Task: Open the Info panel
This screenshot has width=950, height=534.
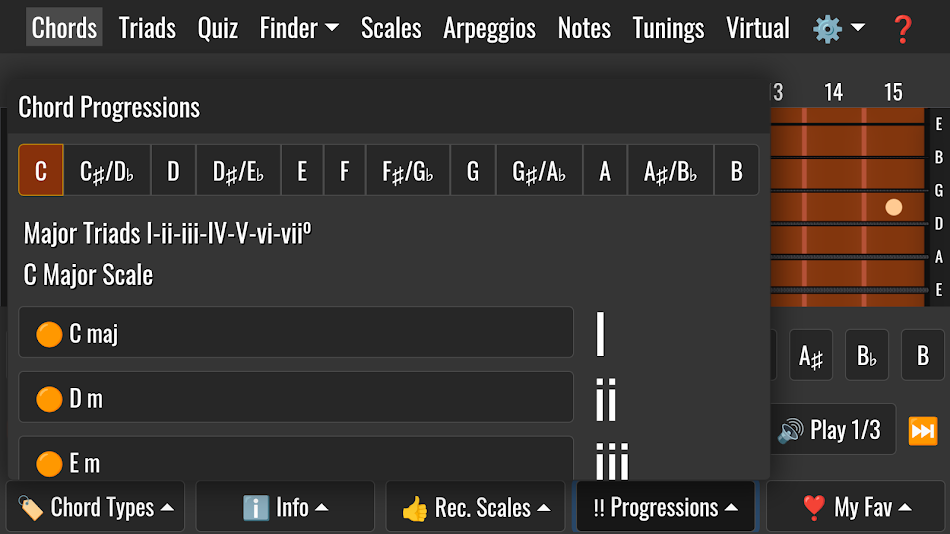Action: tap(285, 507)
